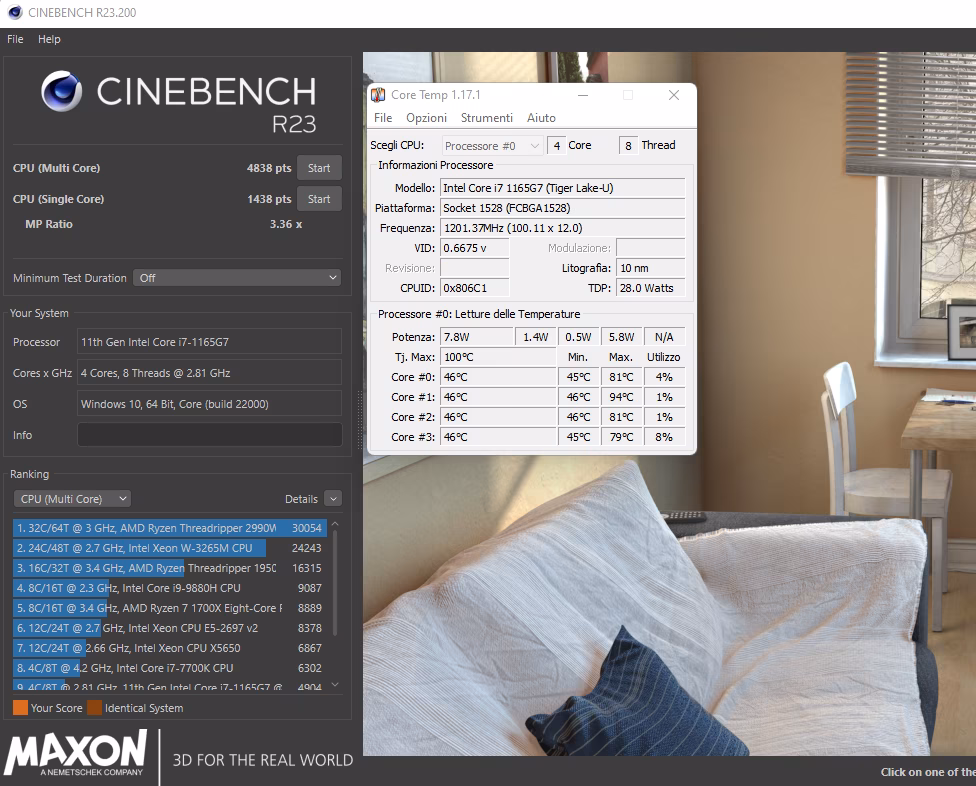Close the Core Temp window

tap(673, 95)
